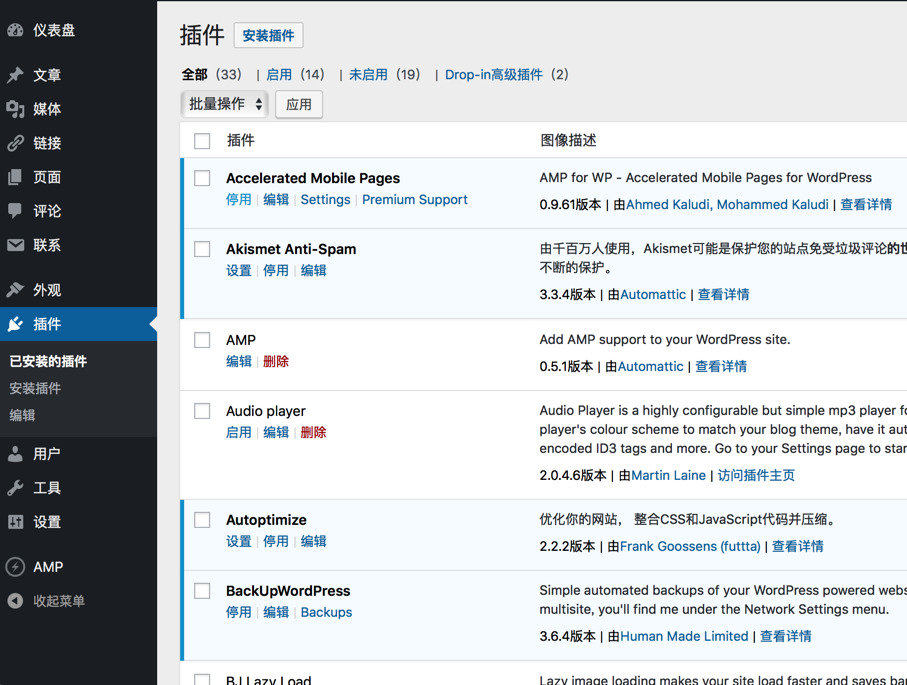The width and height of the screenshot is (907, 685).
Task: Open Media via its sidebar icon
Action: (x=15, y=109)
